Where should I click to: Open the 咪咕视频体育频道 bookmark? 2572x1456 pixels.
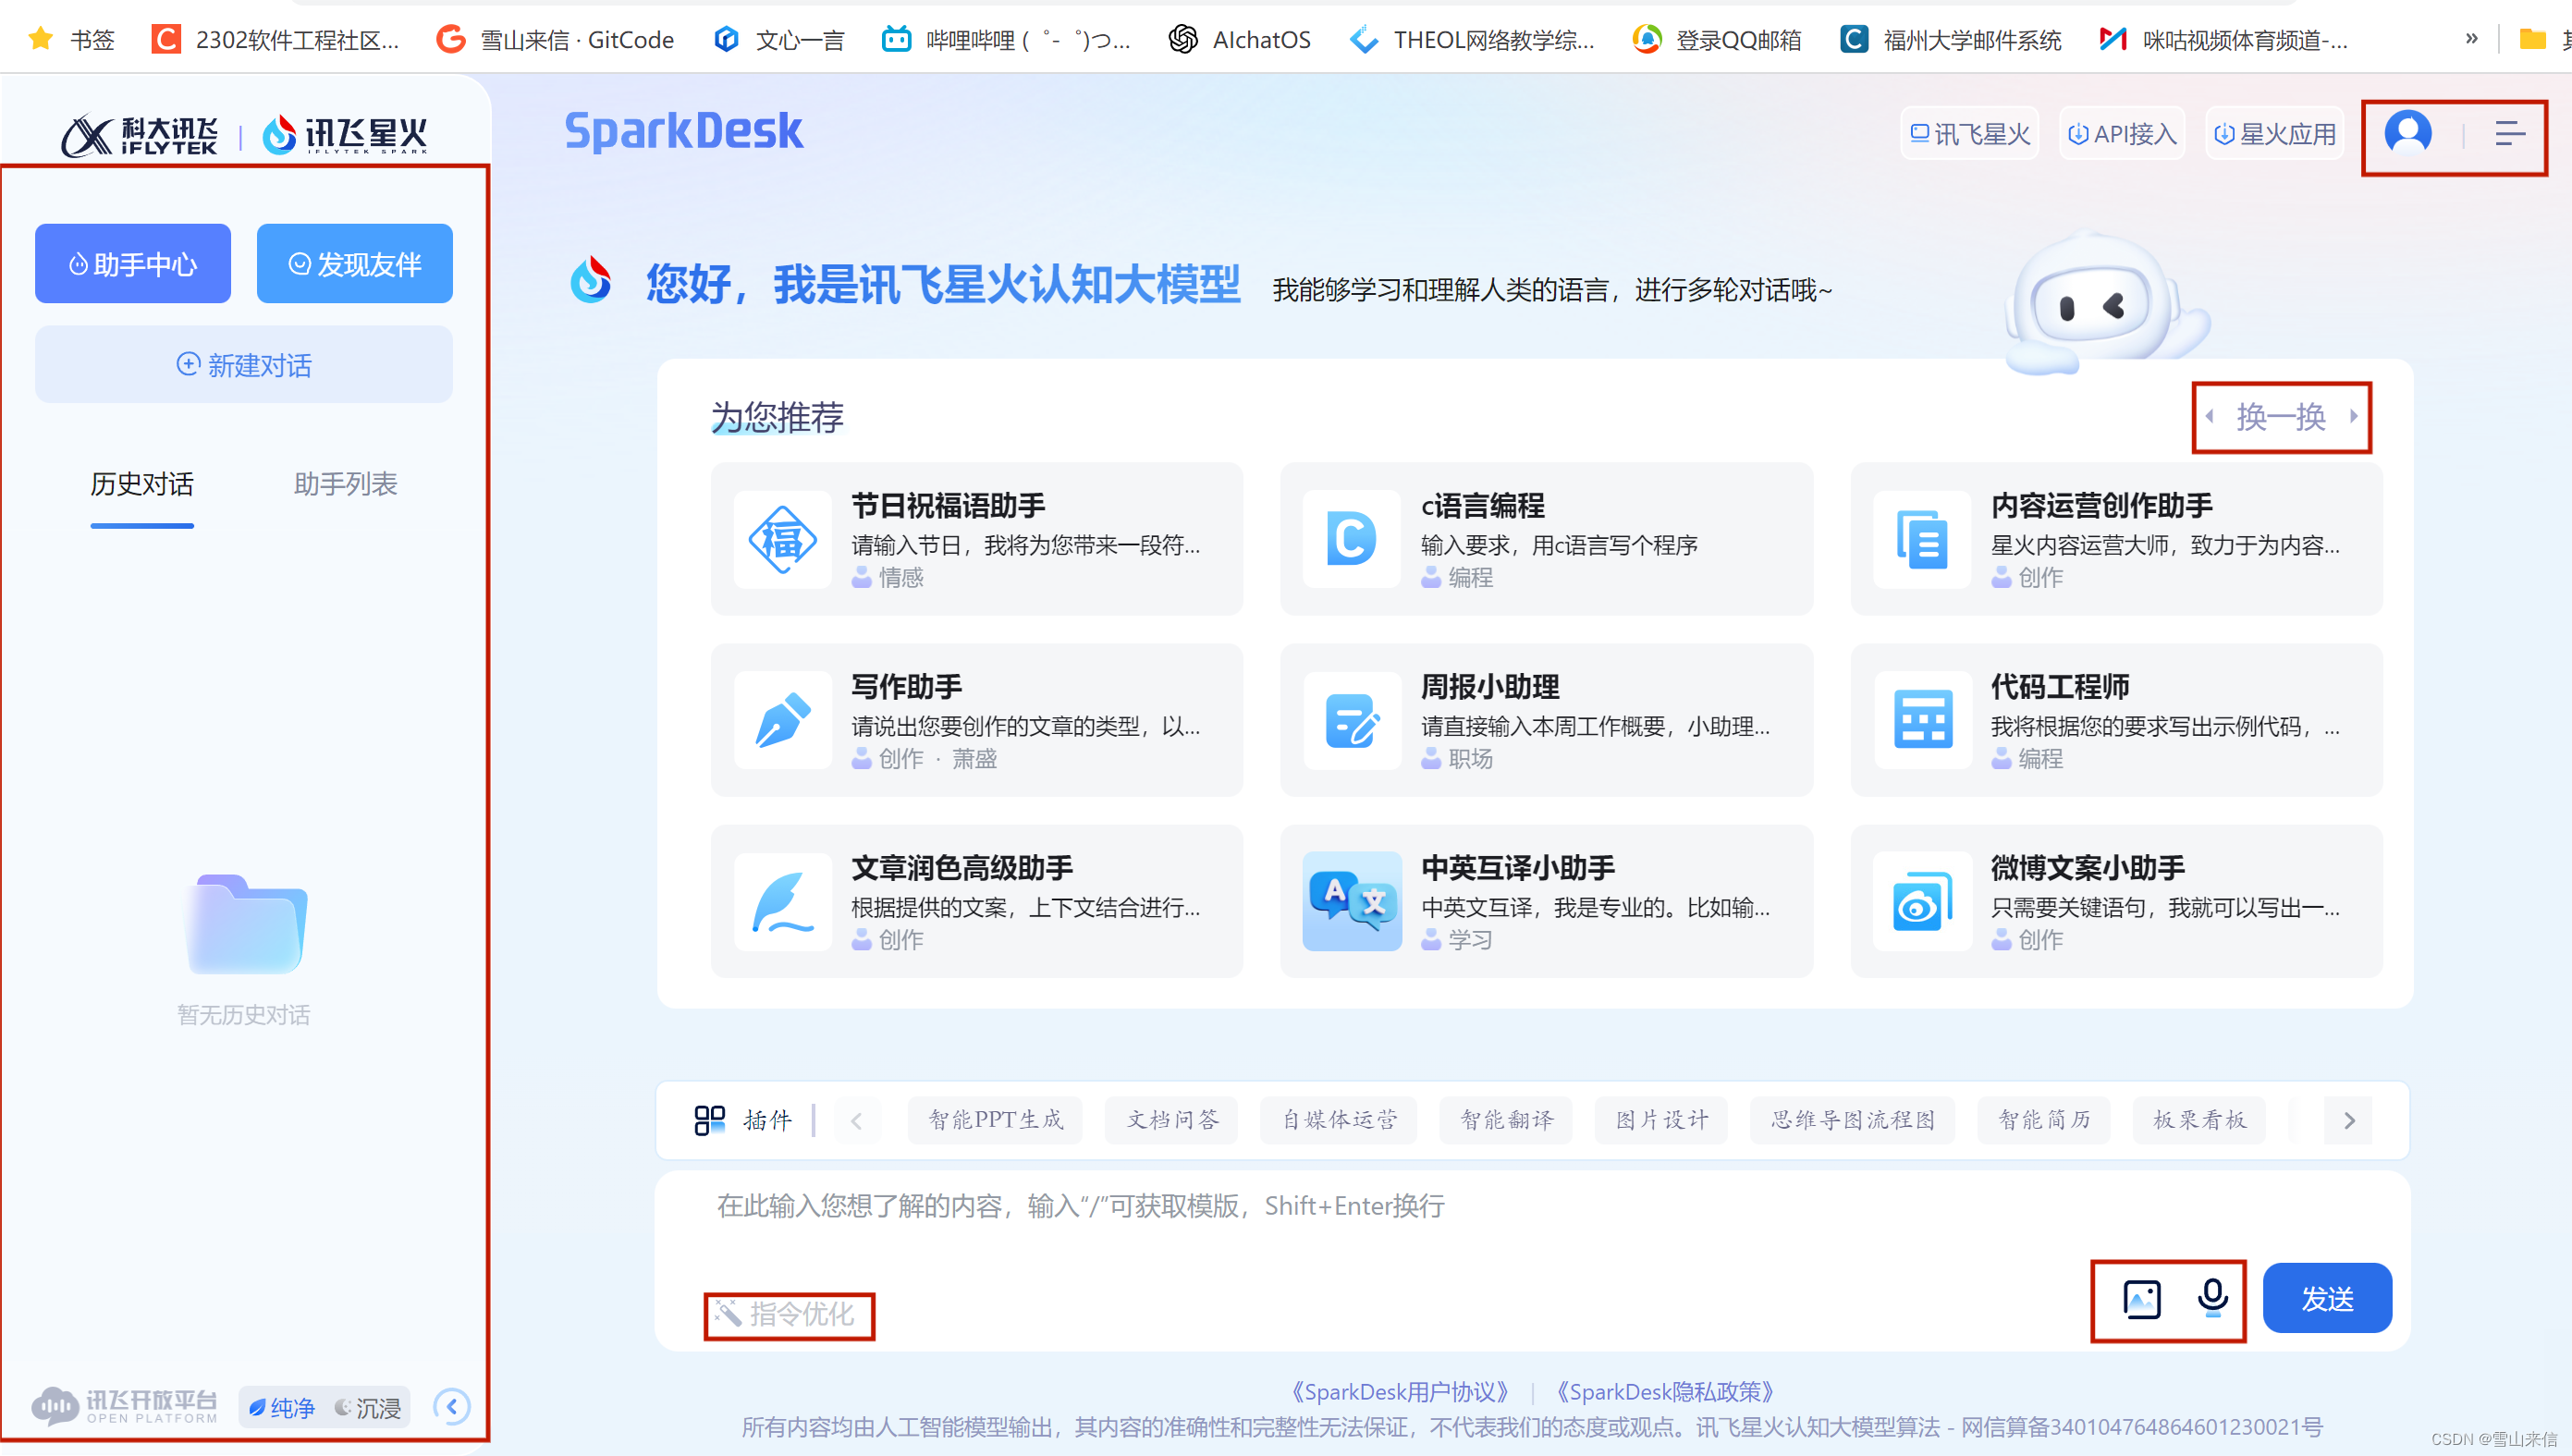2223,40
